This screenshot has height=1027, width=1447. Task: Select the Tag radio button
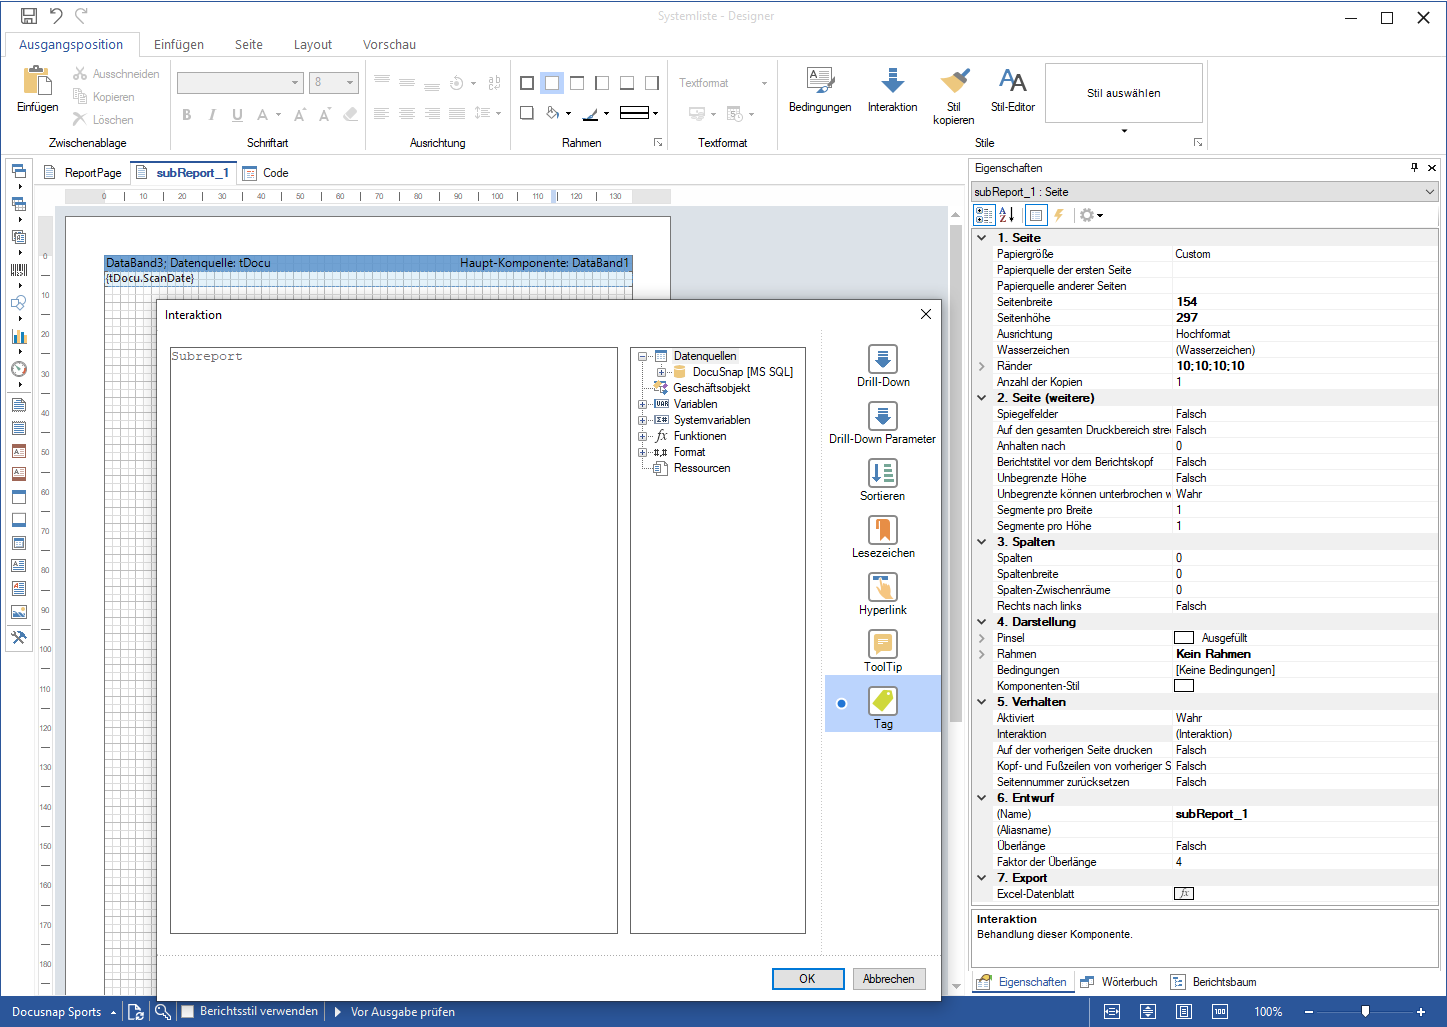(842, 703)
